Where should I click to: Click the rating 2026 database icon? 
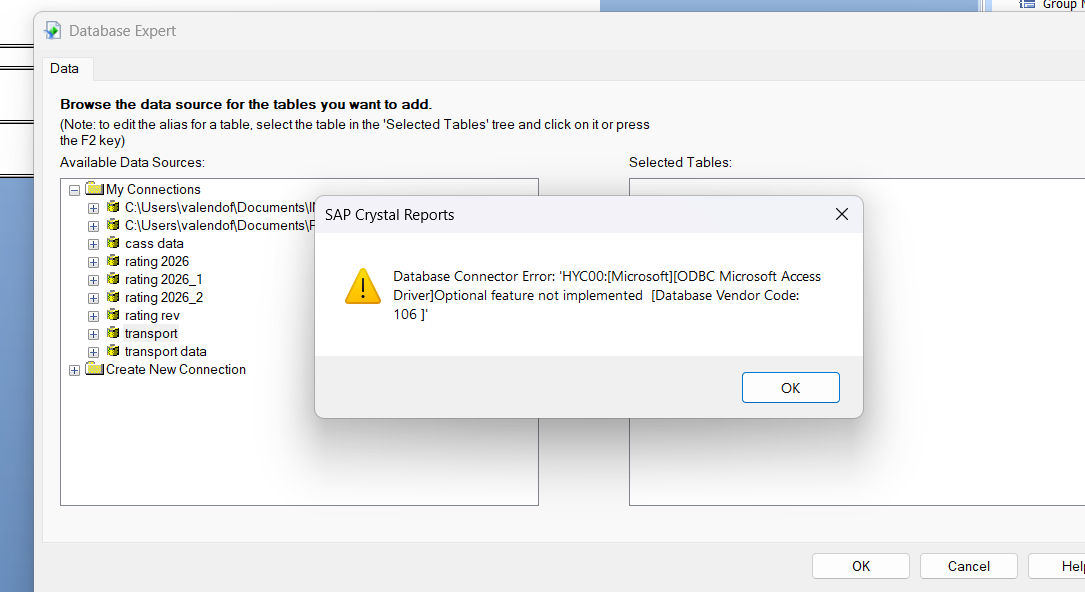(x=113, y=261)
